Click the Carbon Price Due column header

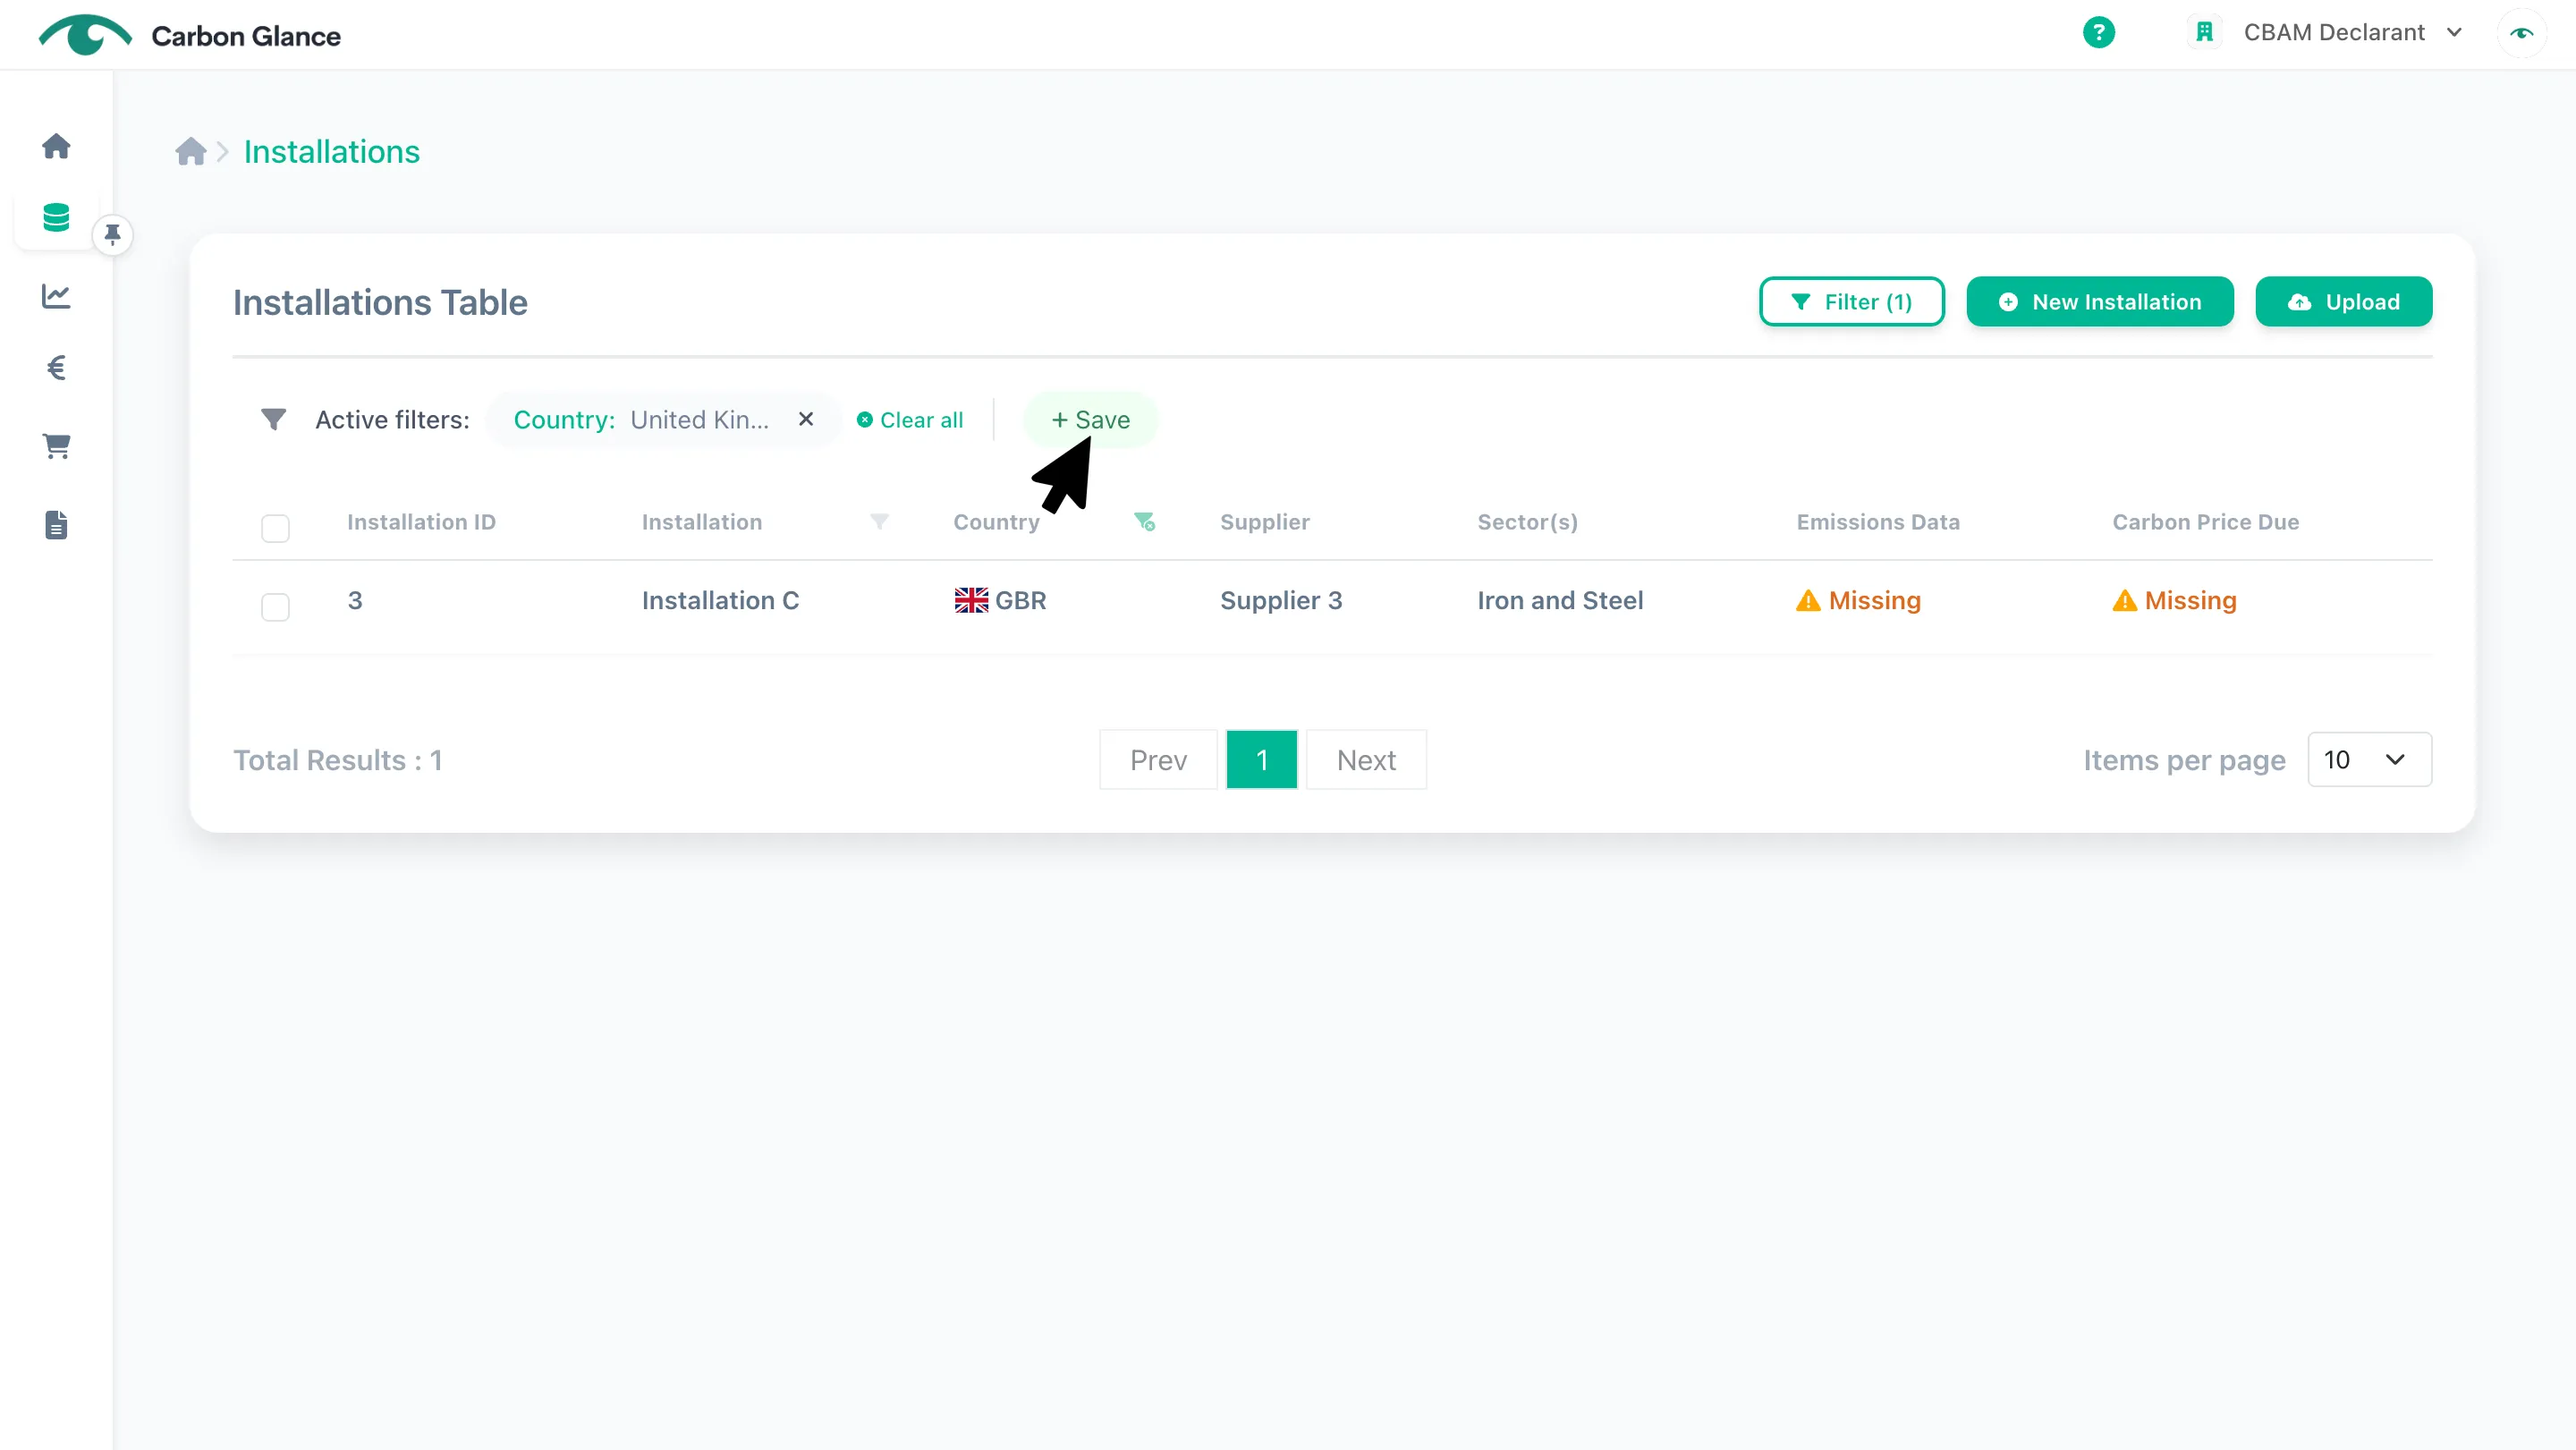click(x=2205, y=521)
